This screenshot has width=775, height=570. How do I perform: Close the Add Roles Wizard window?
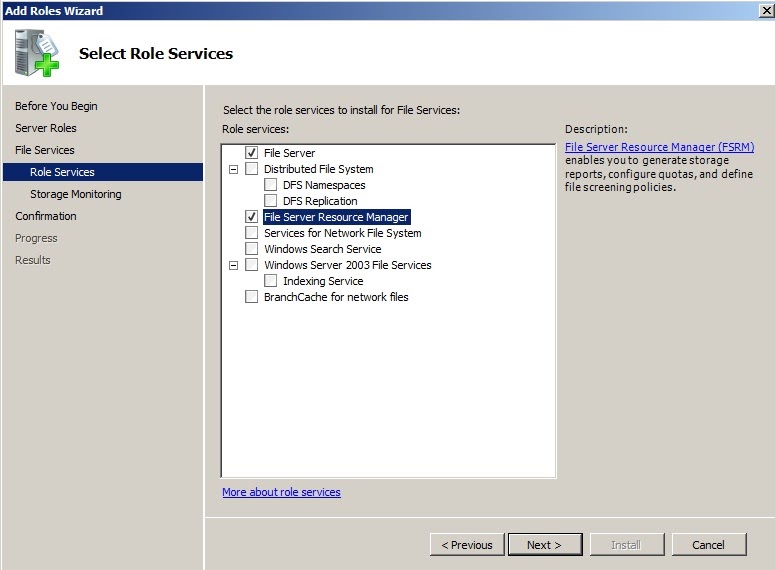coord(767,10)
